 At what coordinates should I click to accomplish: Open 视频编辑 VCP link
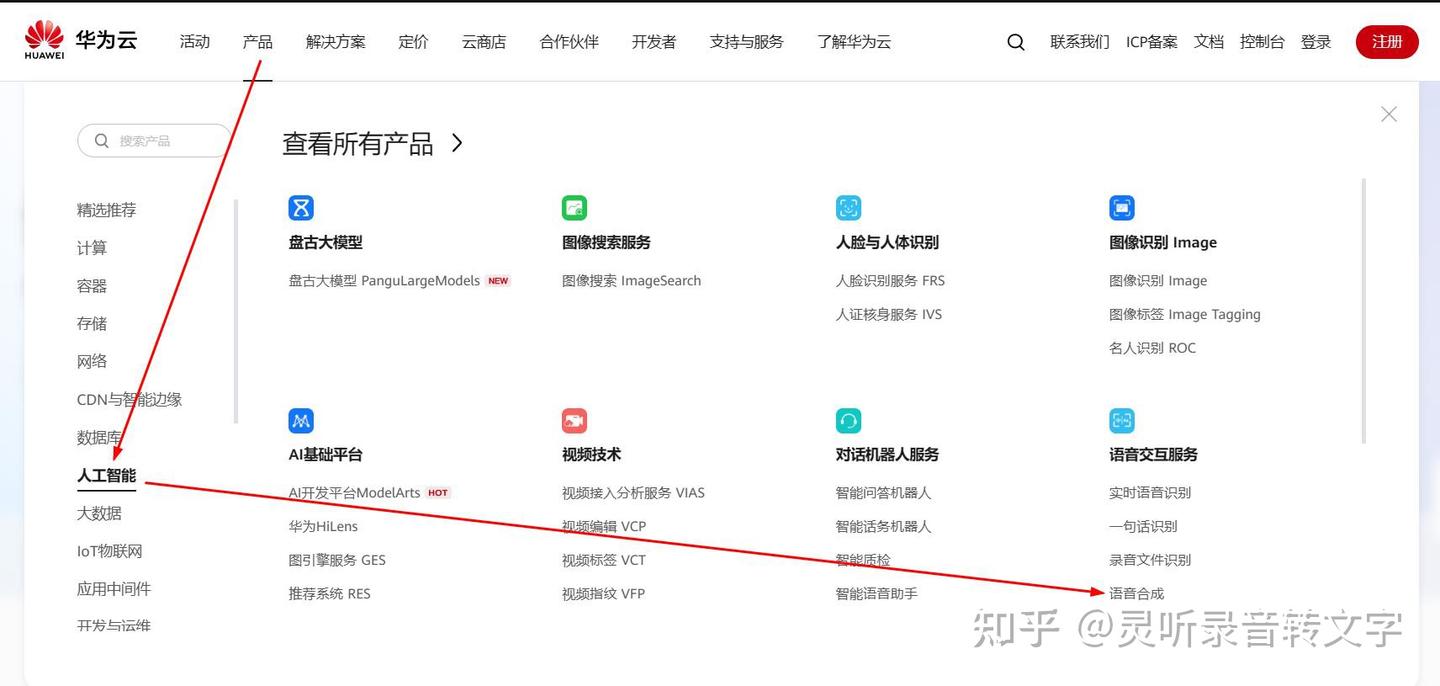tap(604, 527)
